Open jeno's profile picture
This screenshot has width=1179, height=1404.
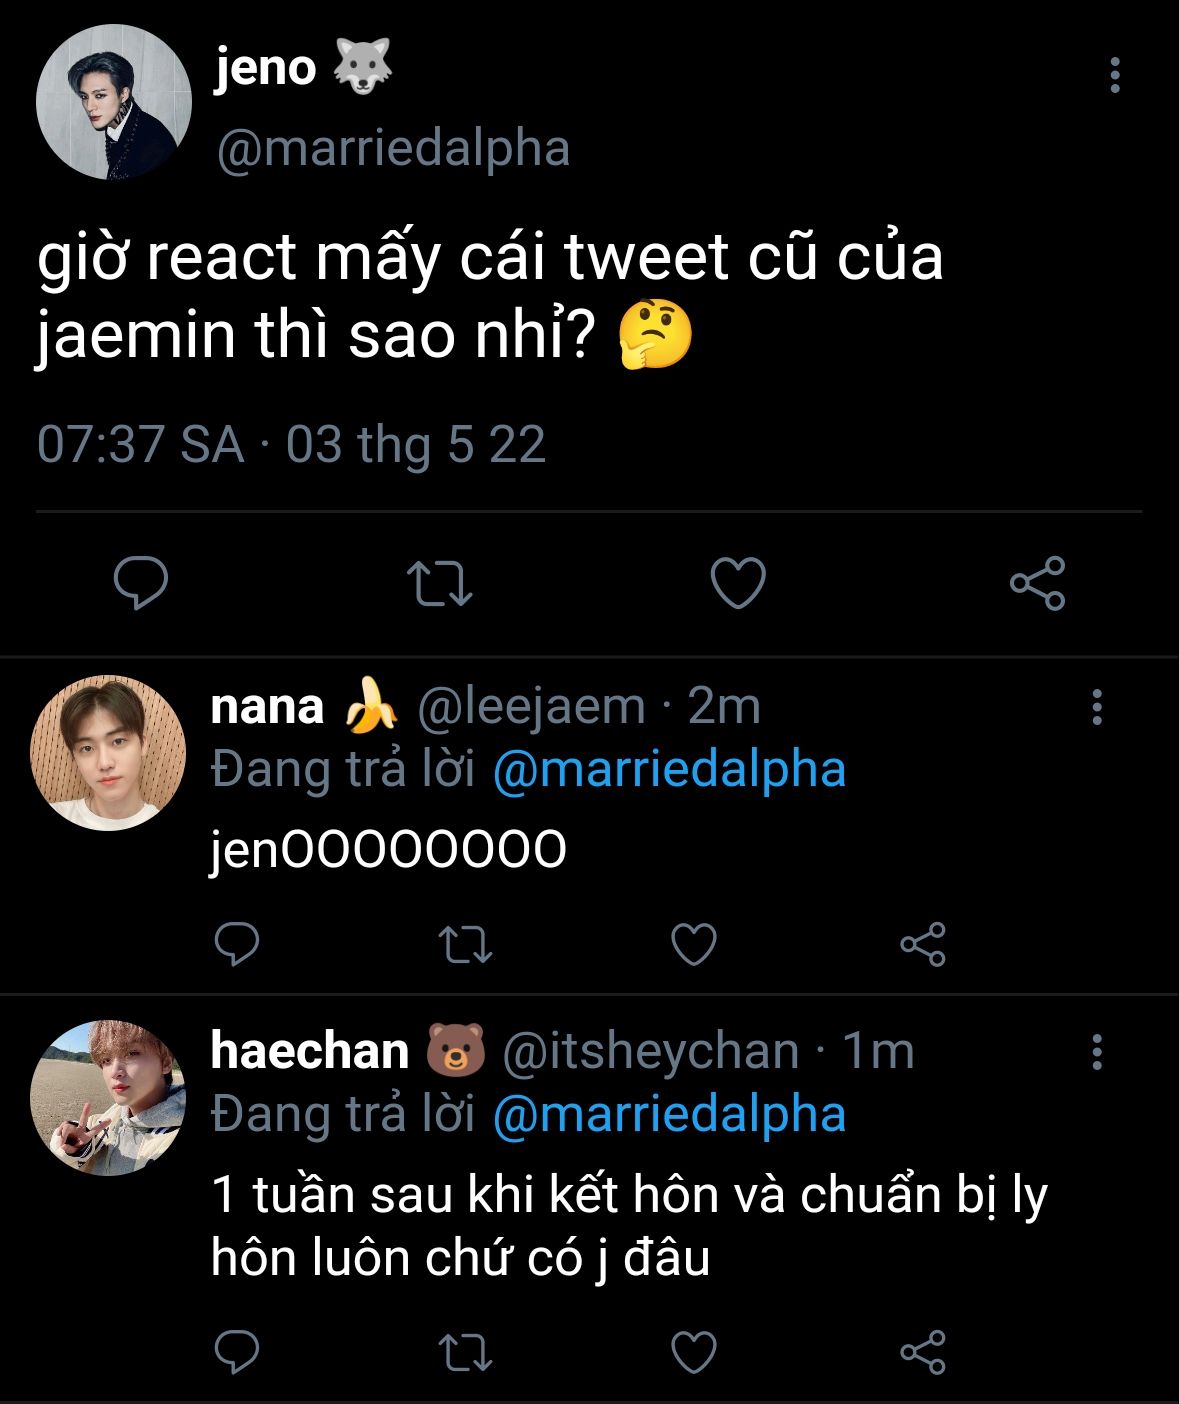point(113,102)
